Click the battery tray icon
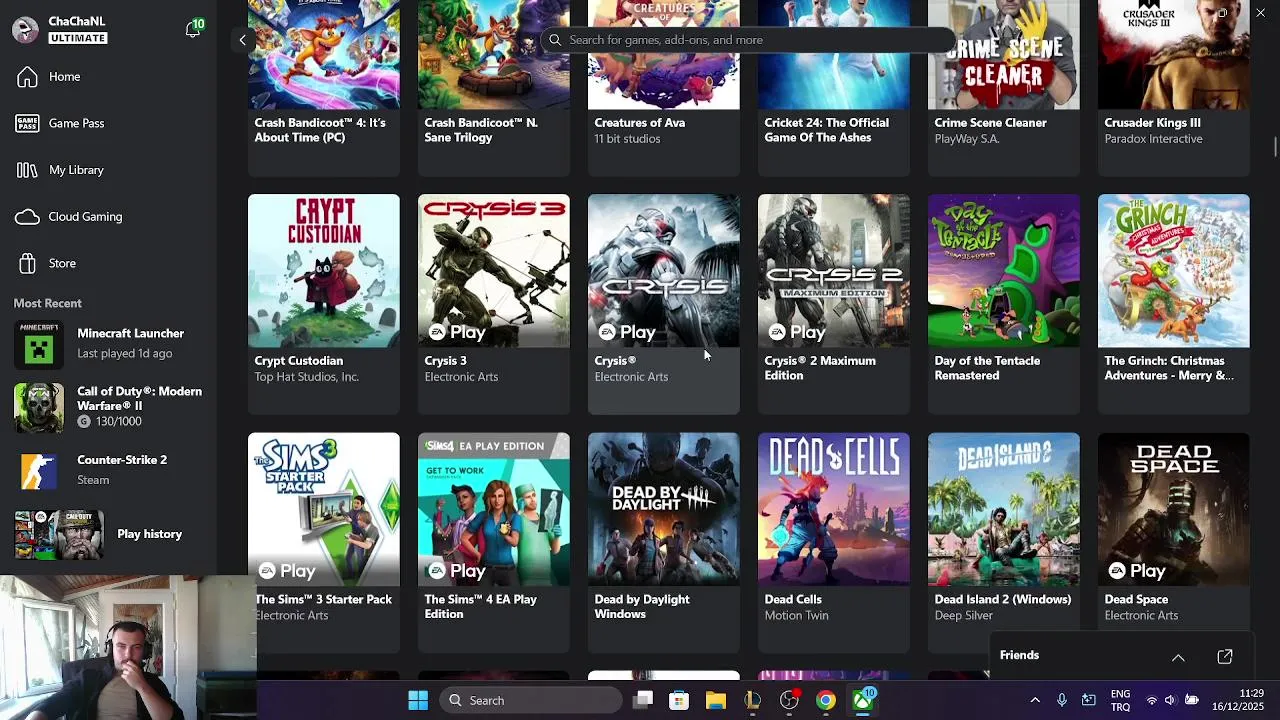The width and height of the screenshot is (1280, 720). (1192, 700)
